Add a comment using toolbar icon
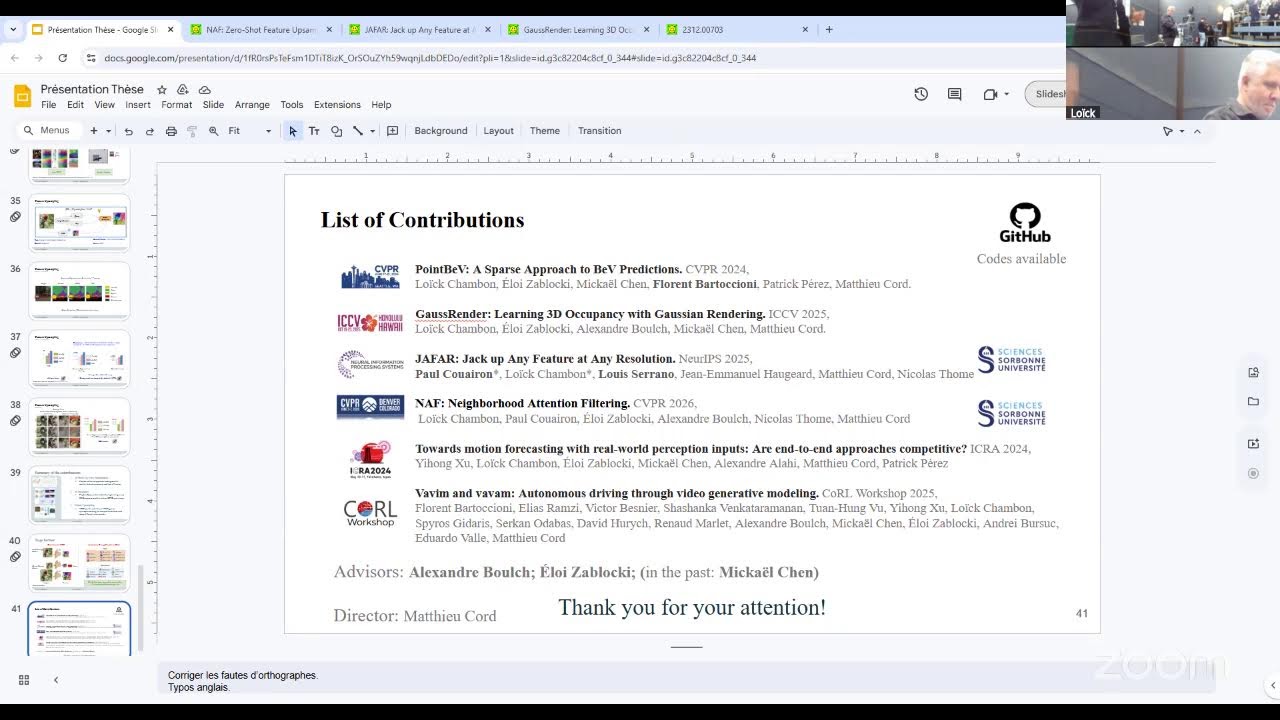Viewport: 1280px width, 720px height. (393, 131)
